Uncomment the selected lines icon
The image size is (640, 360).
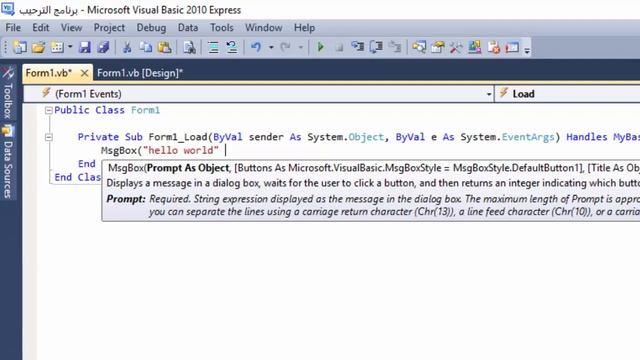coord(232,47)
